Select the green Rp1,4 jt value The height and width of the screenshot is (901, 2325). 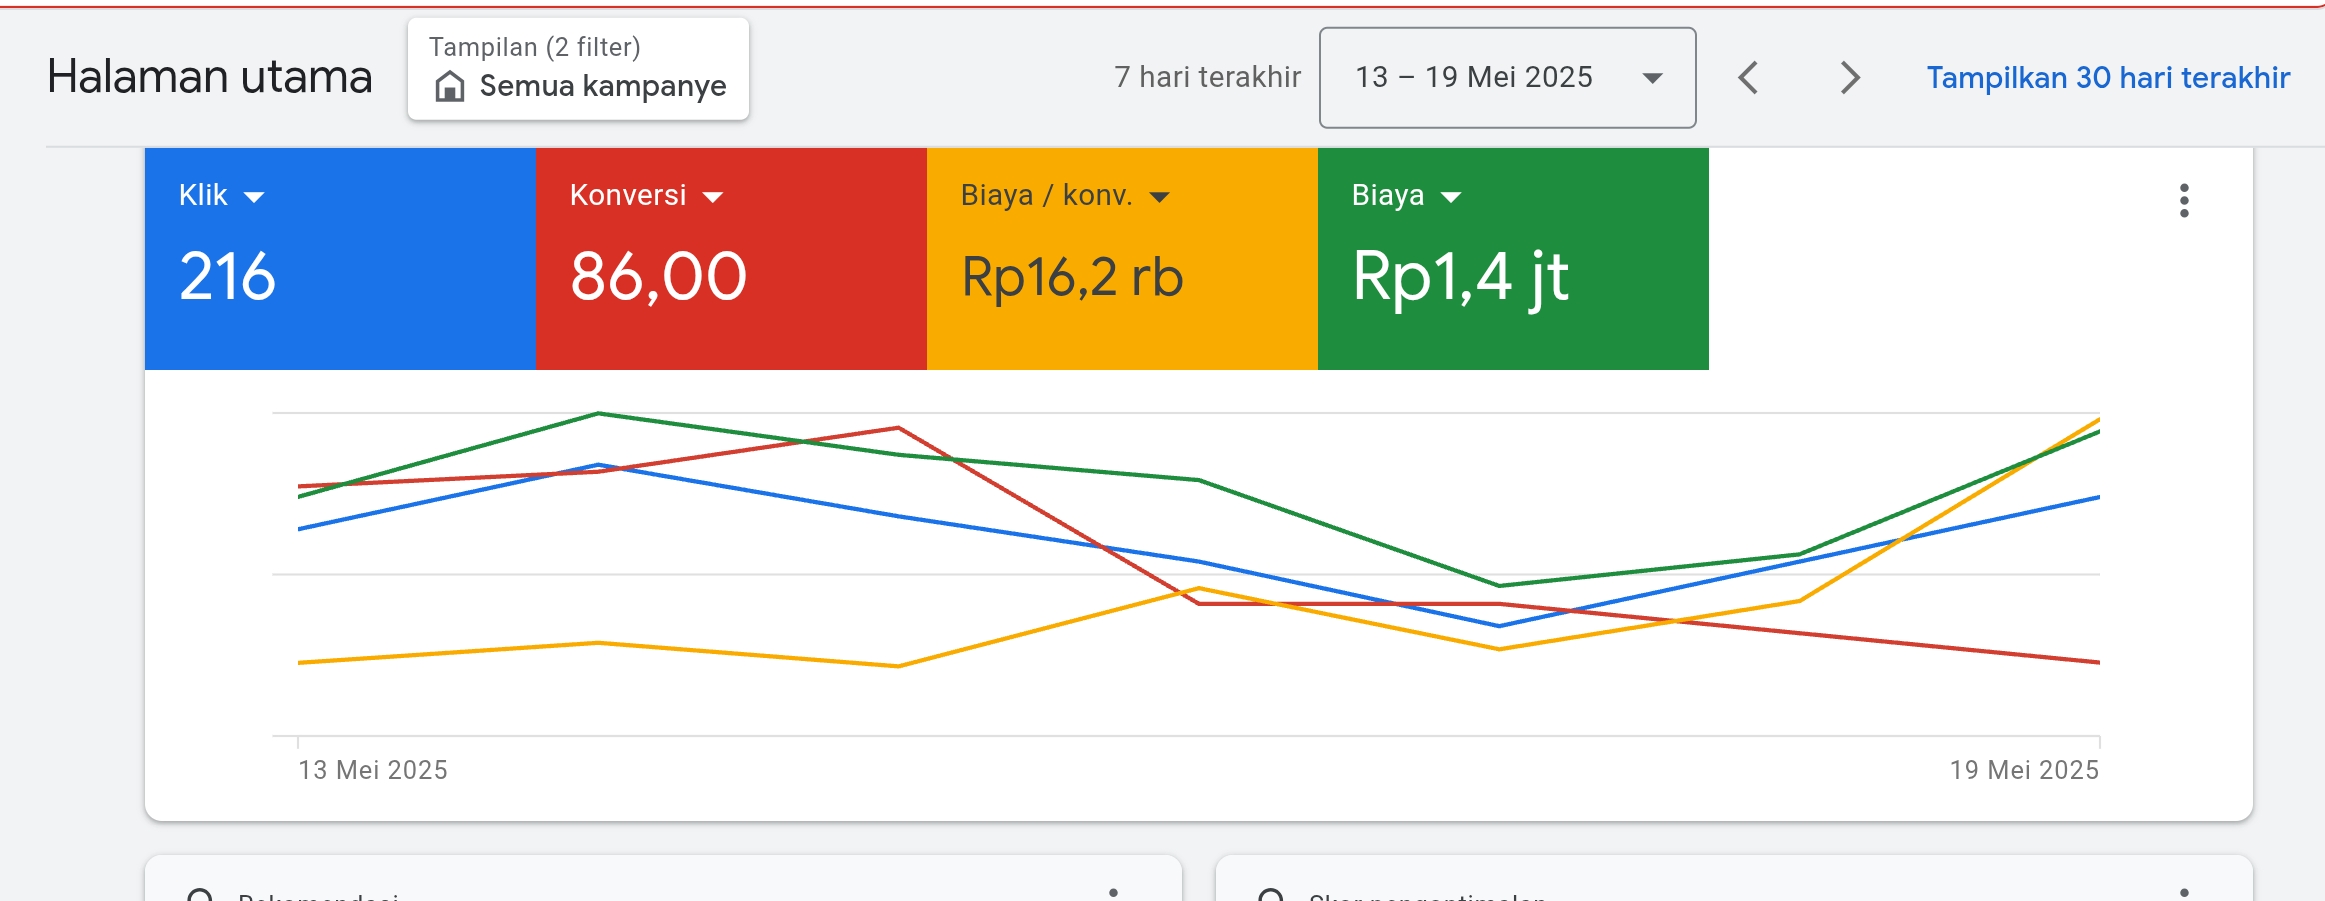pyautogui.click(x=1460, y=276)
